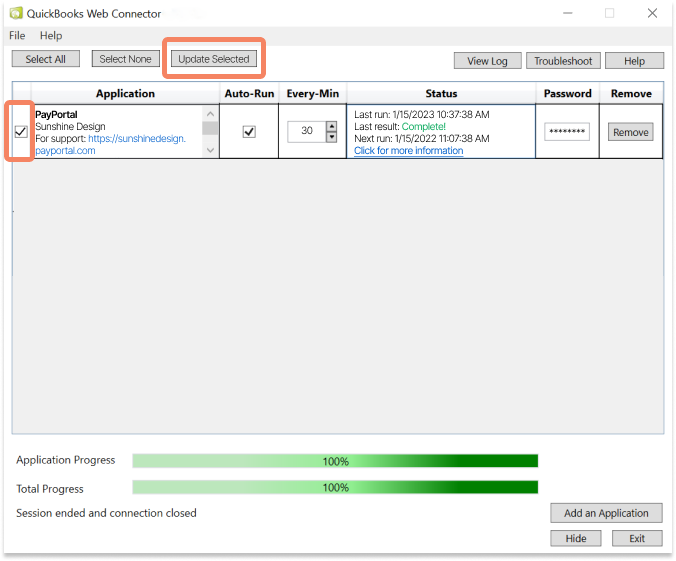Click the Application Progress bar
Viewport: 676px width, 561px height.
tap(335, 461)
